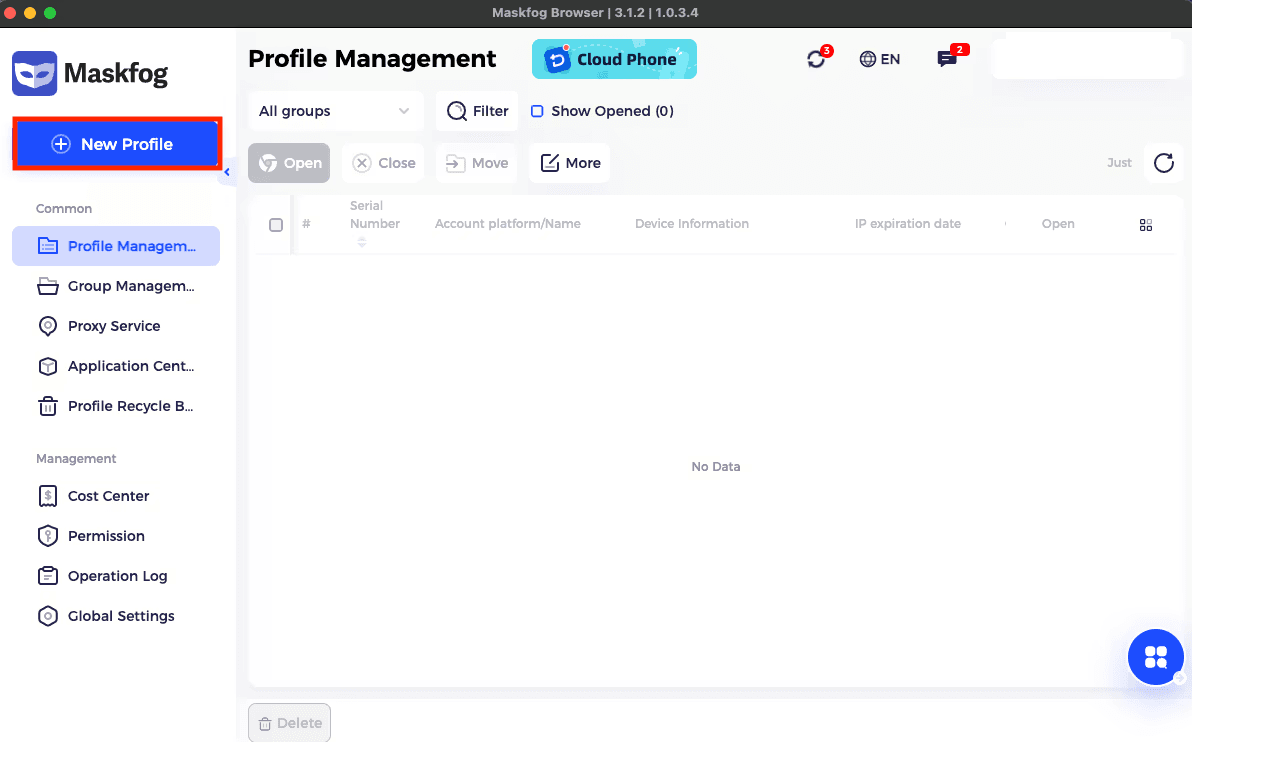Open the messages chat icon
Viewport: 1285px width, 770px height.
(947, 59)
